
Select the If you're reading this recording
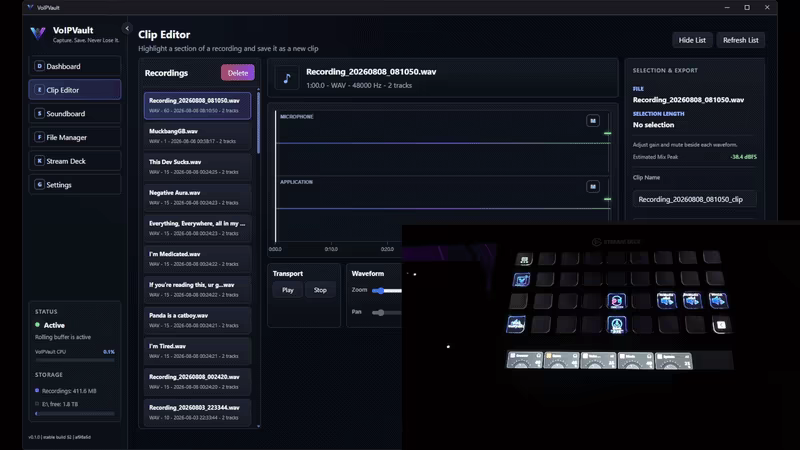click(197, 290)
